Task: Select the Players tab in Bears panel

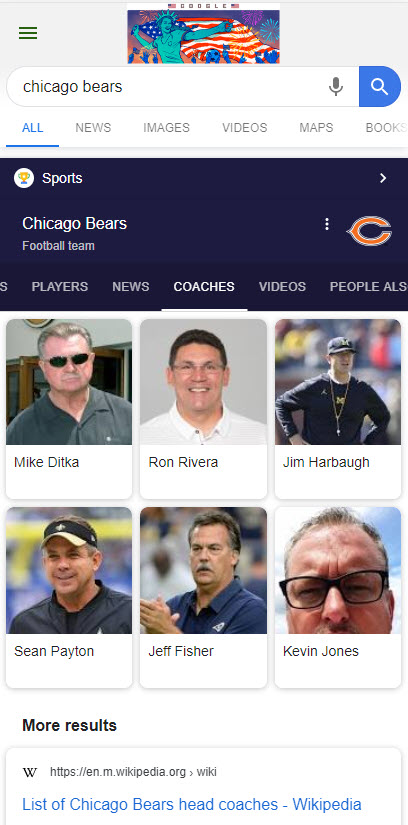Action: tap(59, 287)
